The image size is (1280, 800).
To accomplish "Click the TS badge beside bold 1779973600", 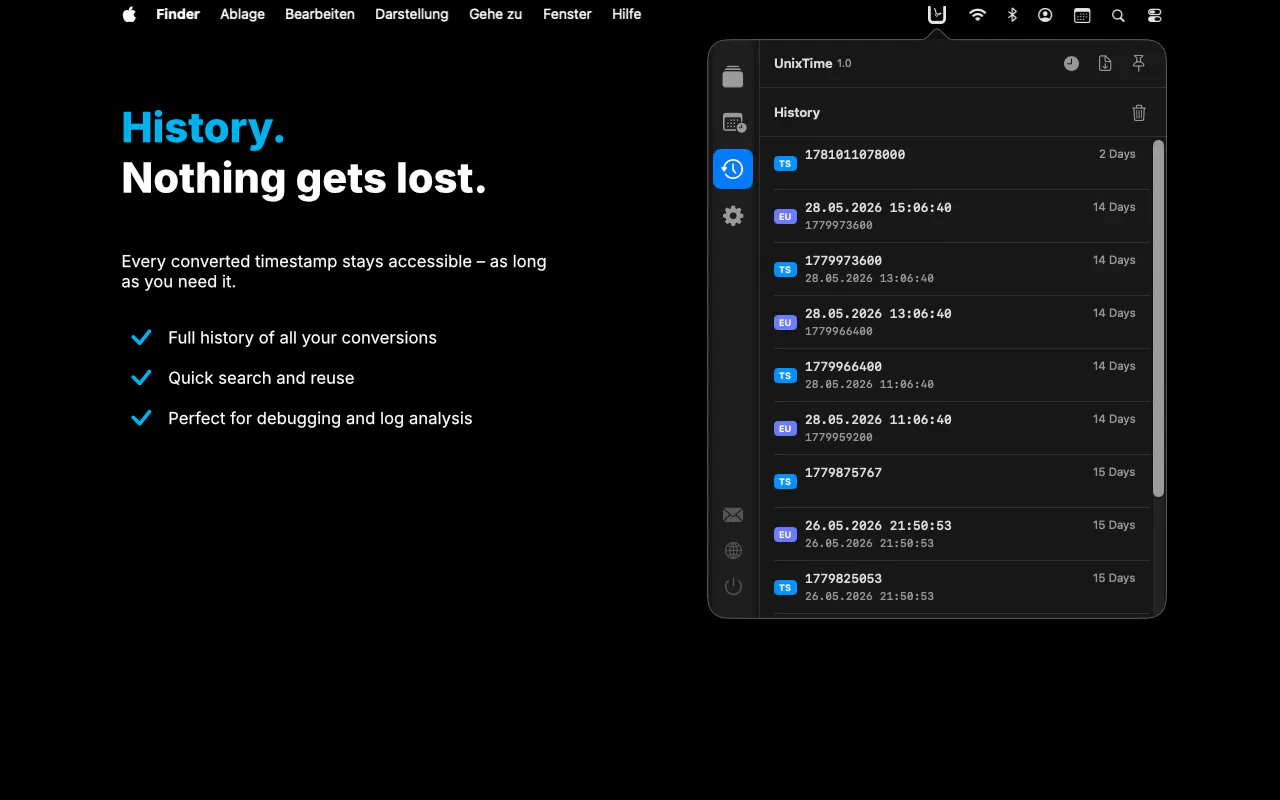I will (785, 269).
